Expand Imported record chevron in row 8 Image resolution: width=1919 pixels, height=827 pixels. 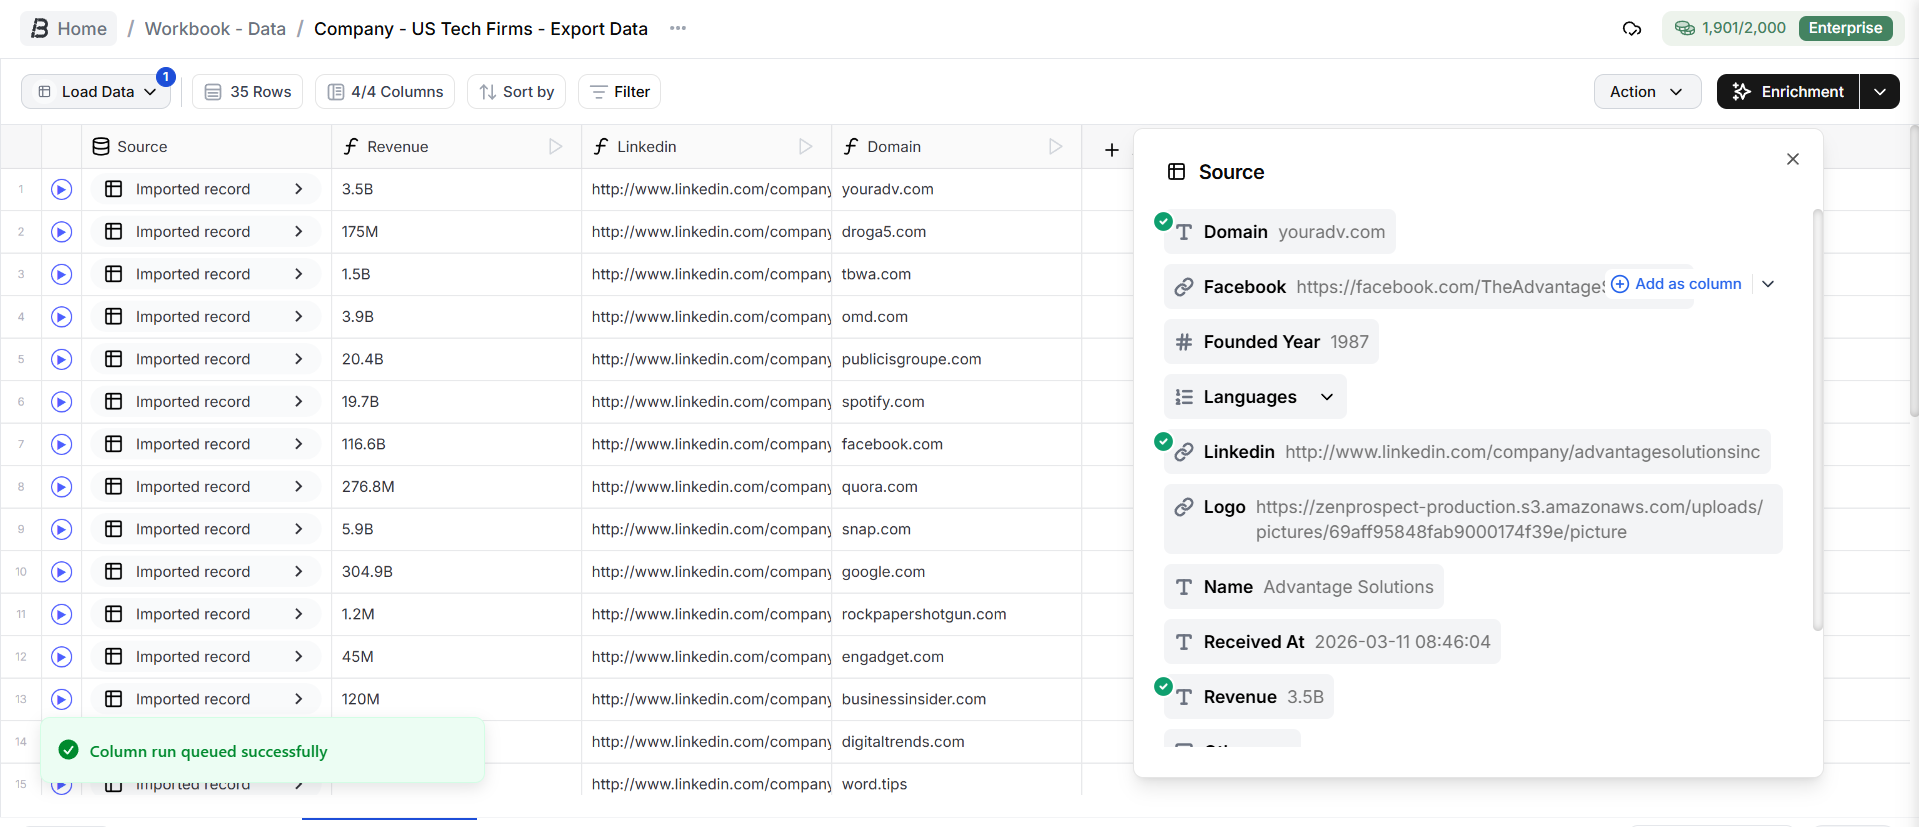[298, 487]
